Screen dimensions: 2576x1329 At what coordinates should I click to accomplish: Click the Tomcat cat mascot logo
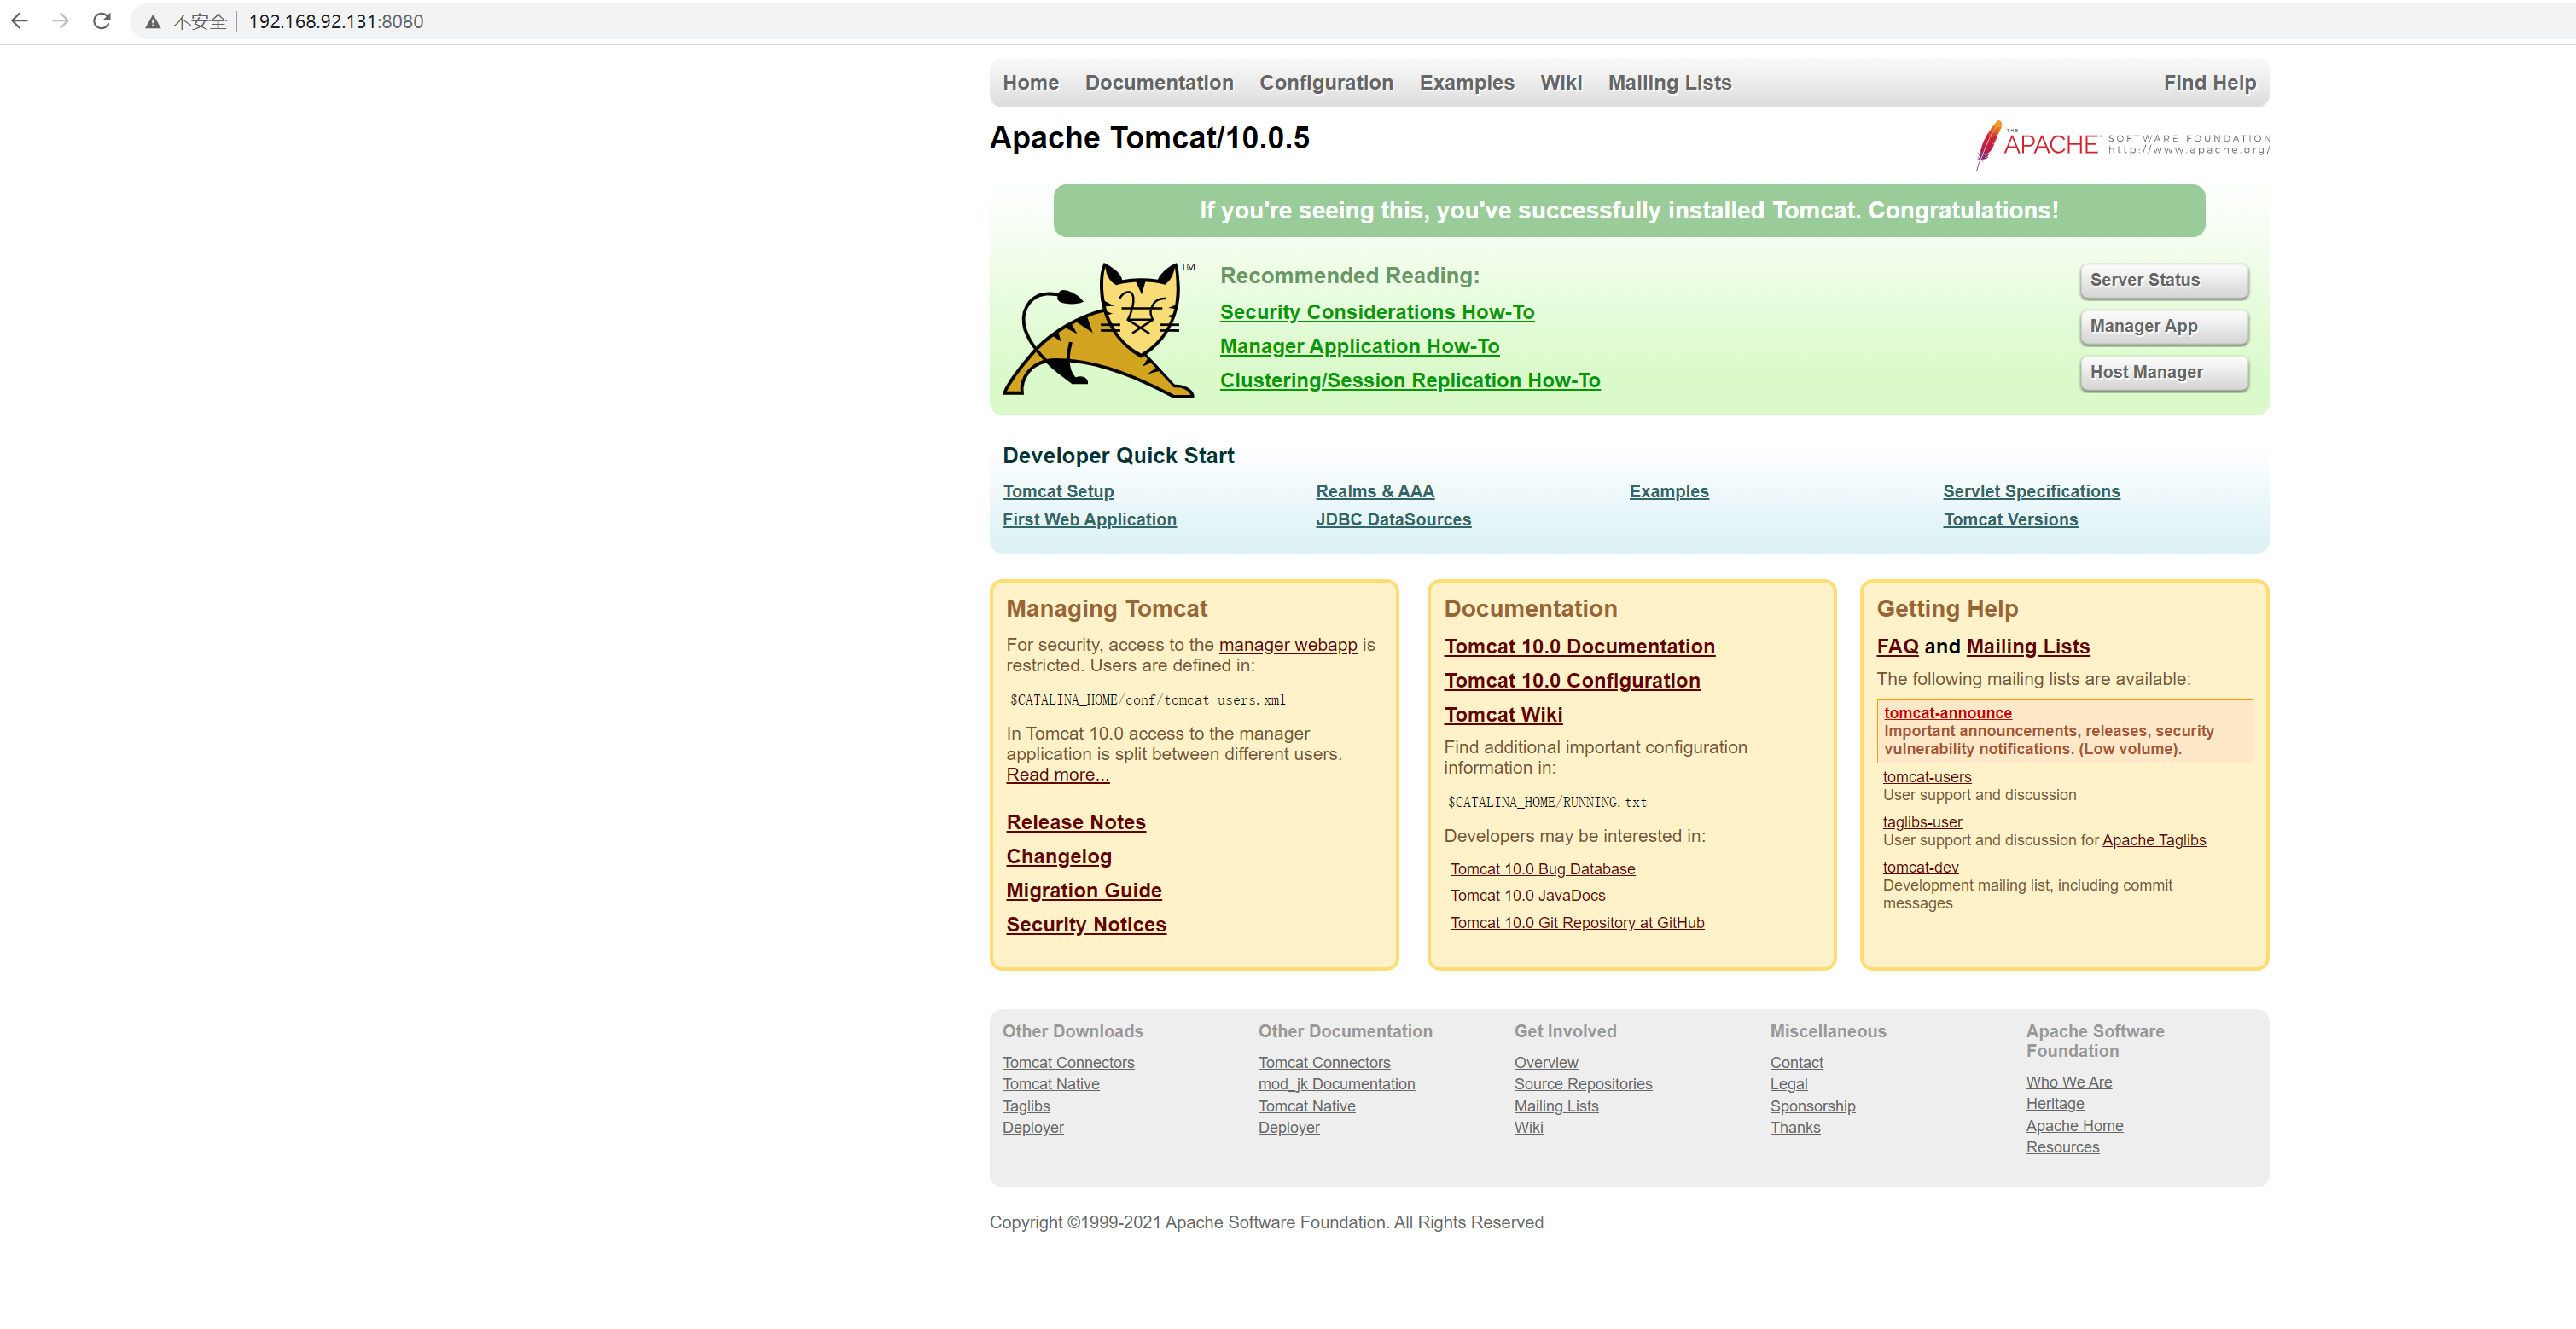tap(1099, 330)
